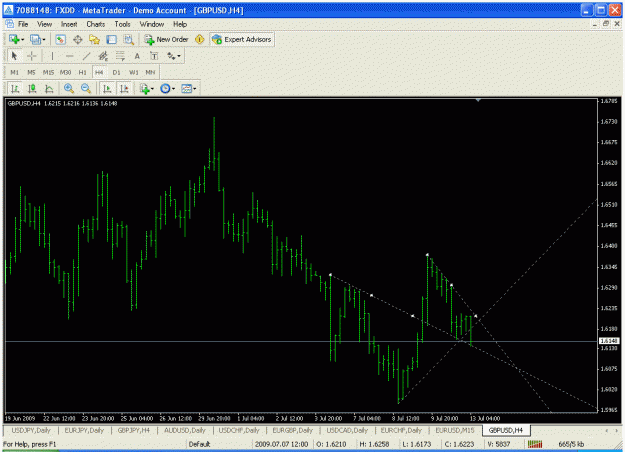This screenshot has height=452, width=625.
Task: Select the Text Label 'T' tool
Action: 154,56
